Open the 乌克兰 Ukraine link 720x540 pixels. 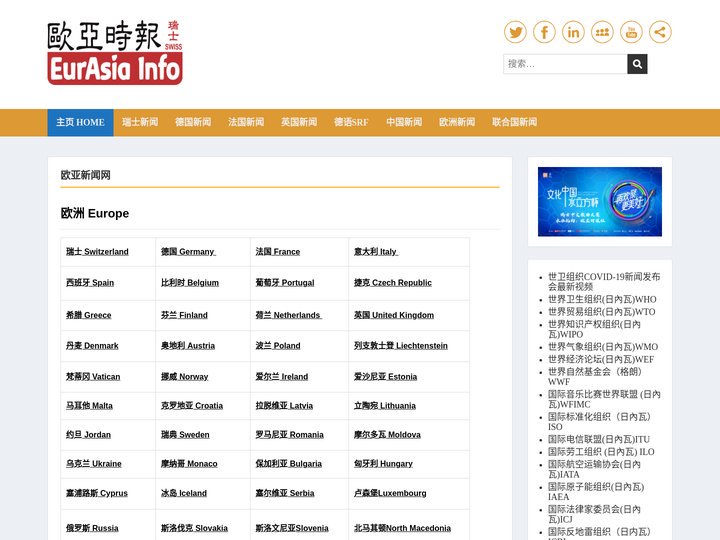click(94, 464)
